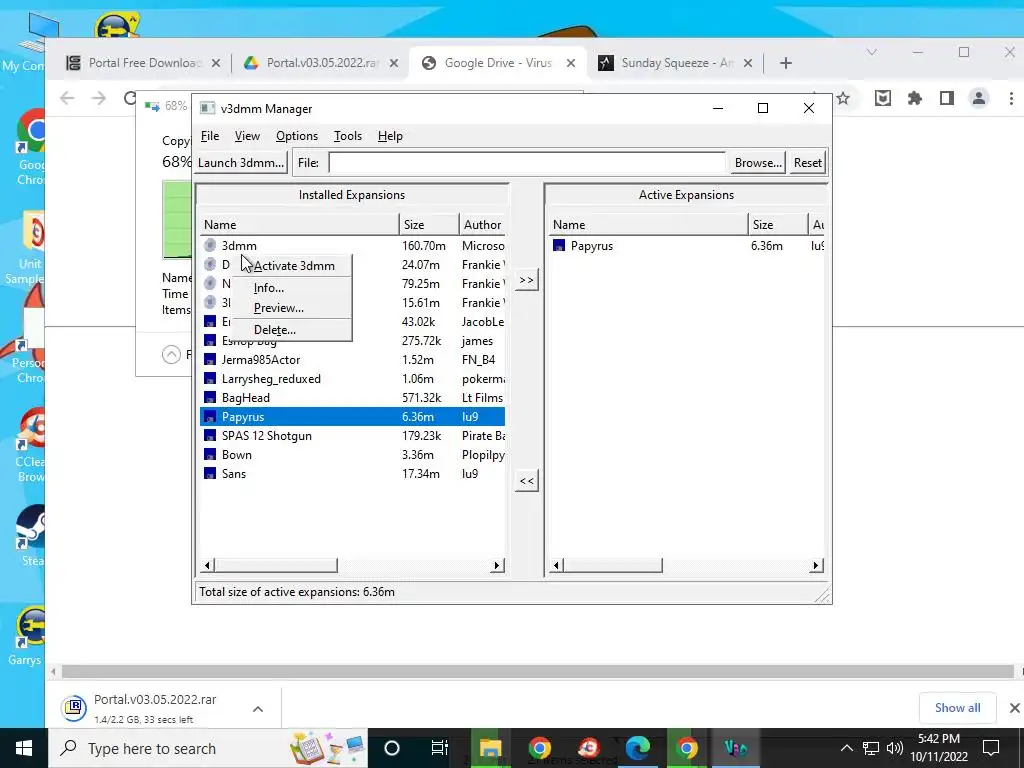Image resolution: width=1024 pixels, height=768 pixels.
Task: Close the Google Drive - Virus tab
Action: coord(571,63)
